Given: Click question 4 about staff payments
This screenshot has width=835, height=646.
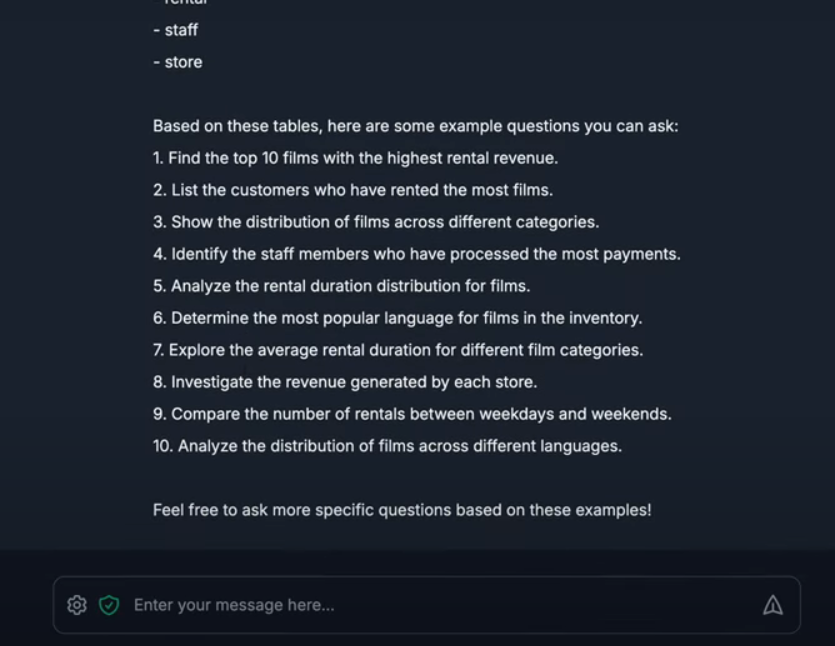Looking at the screenshot, I should [417, 254].
